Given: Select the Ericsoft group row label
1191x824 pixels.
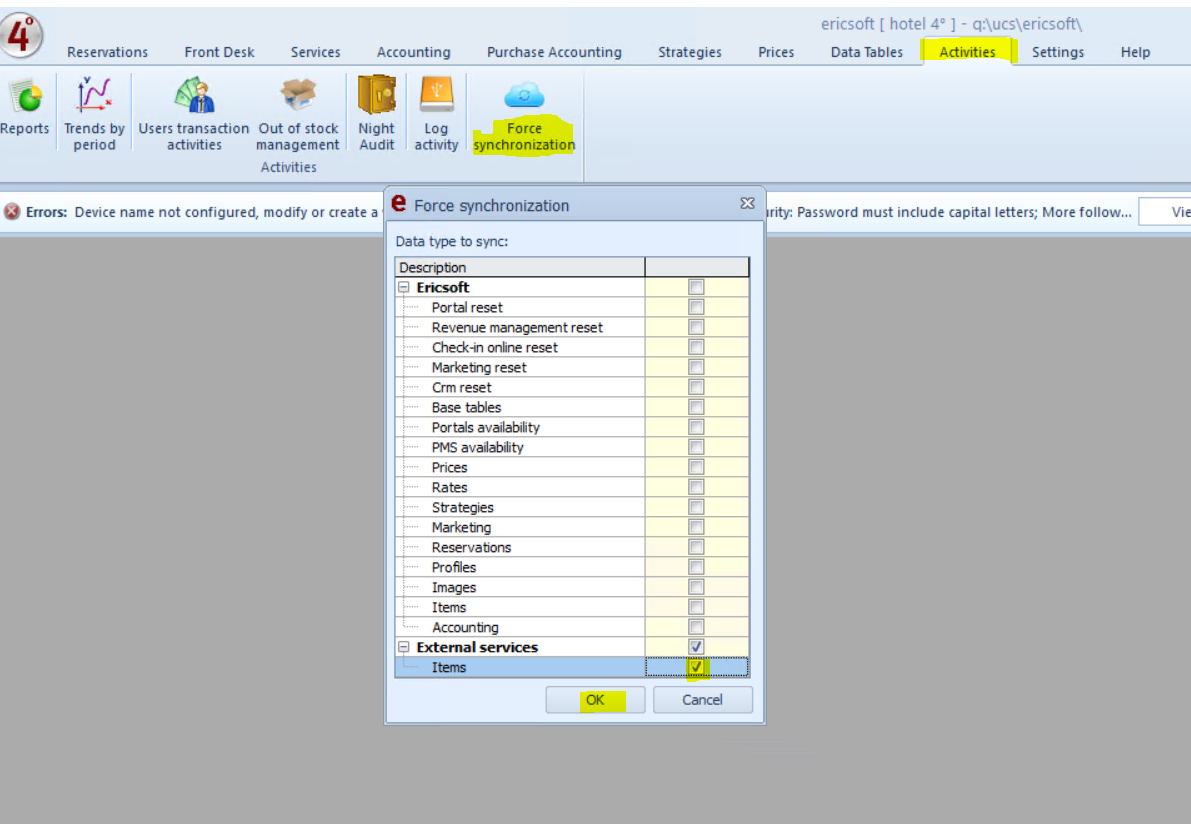Looking at the screenshot, I should pos(443,287).
